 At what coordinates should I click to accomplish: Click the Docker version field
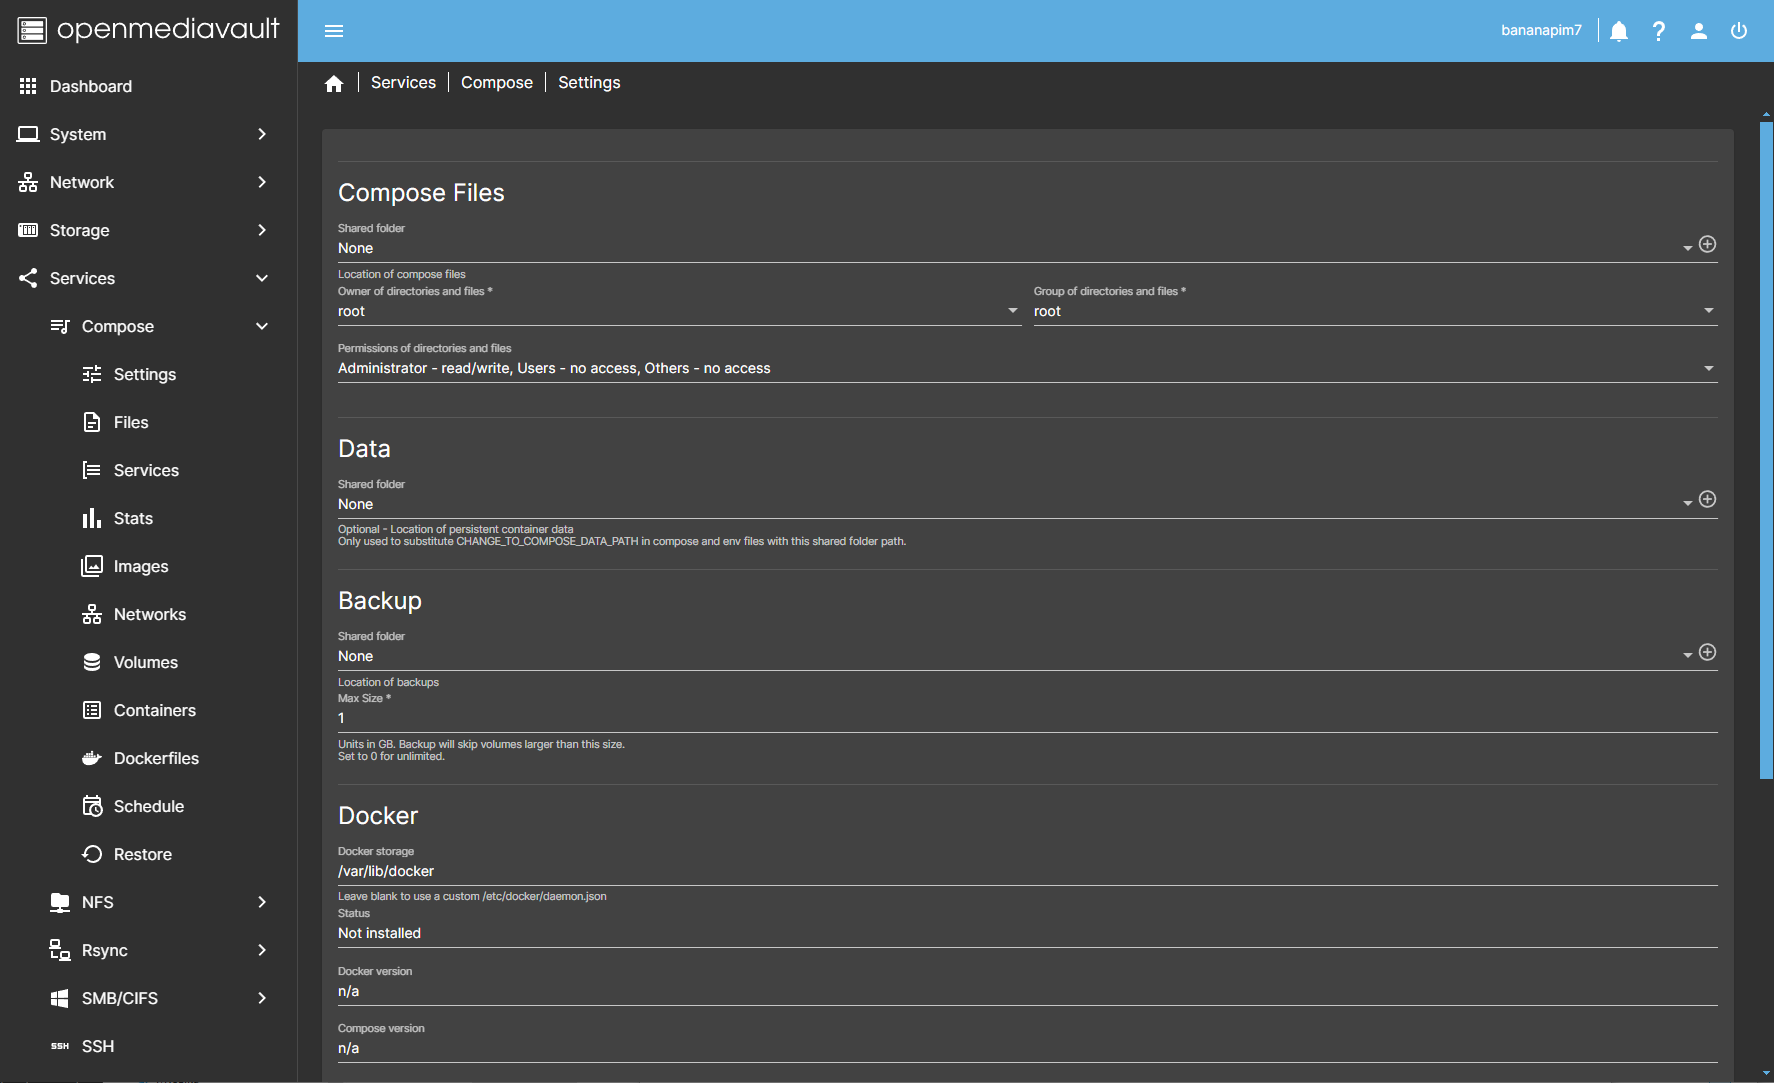[x=1028, y=991]
